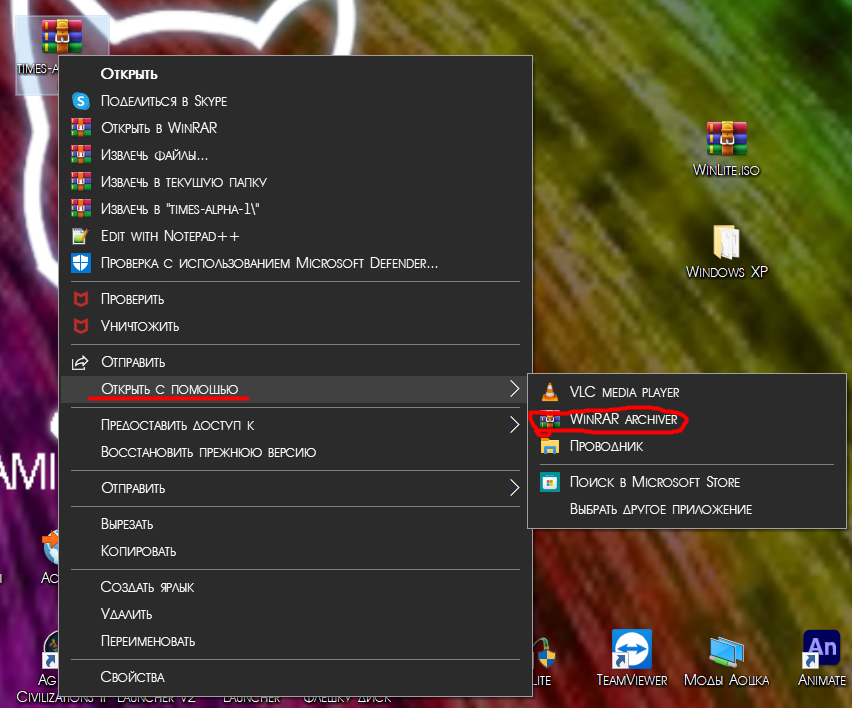Click the Microsoft Store icon in submenu
852x708 pixels.
click(x=550, y=482)
